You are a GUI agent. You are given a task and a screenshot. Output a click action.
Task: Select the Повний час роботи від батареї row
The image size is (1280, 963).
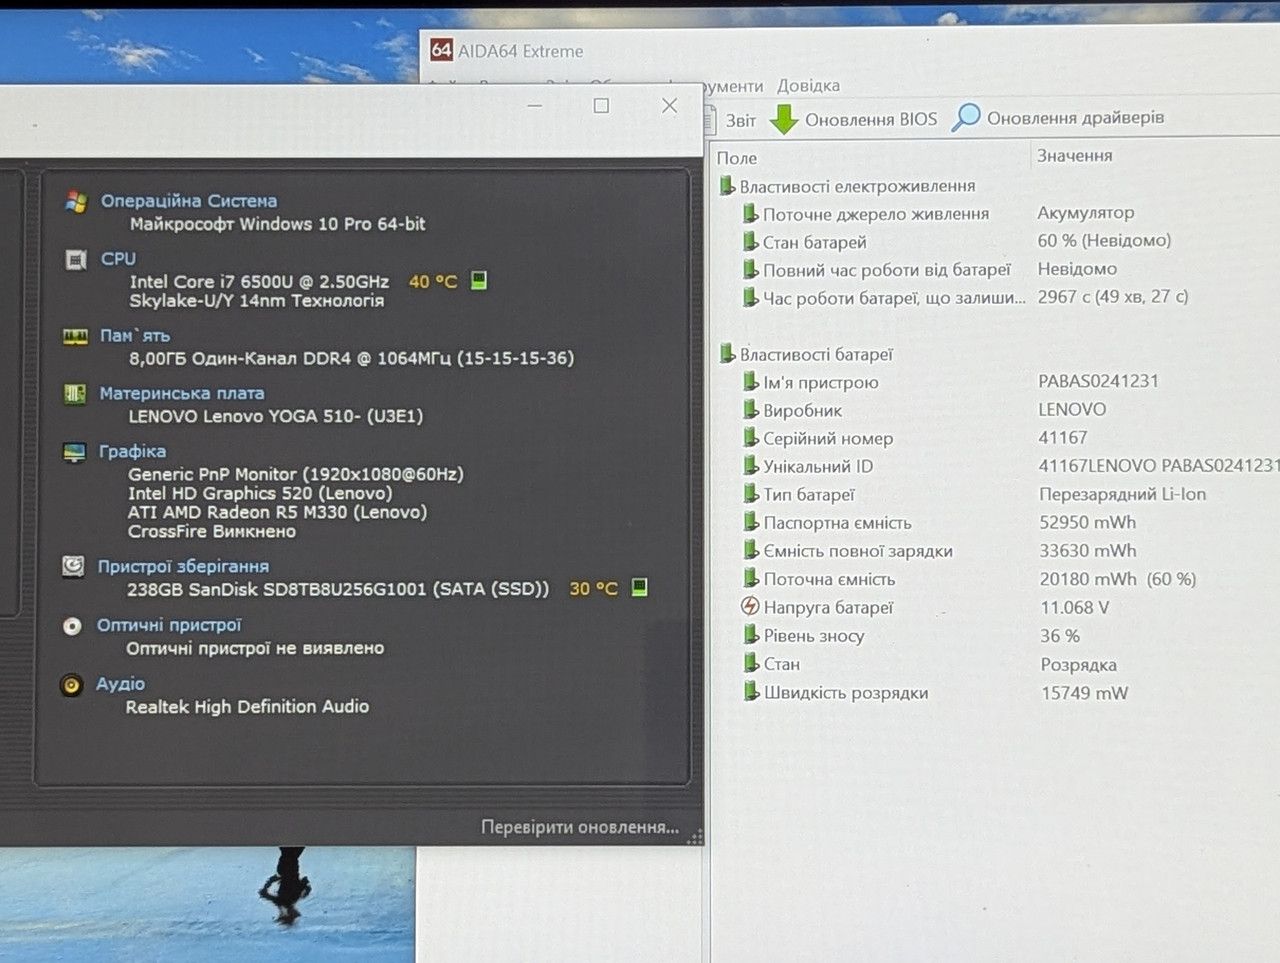click(887, 269)
